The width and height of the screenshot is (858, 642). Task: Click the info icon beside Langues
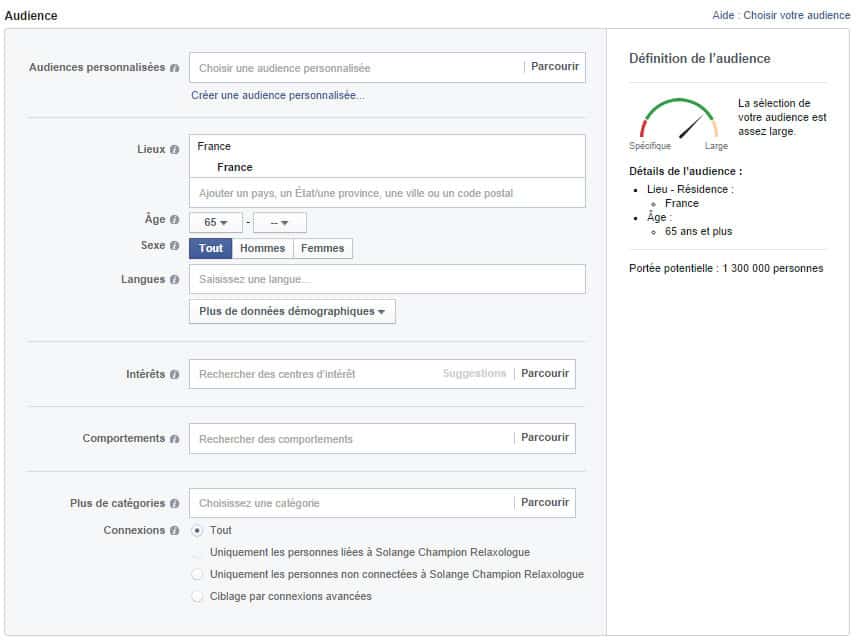tap(175, 280)
